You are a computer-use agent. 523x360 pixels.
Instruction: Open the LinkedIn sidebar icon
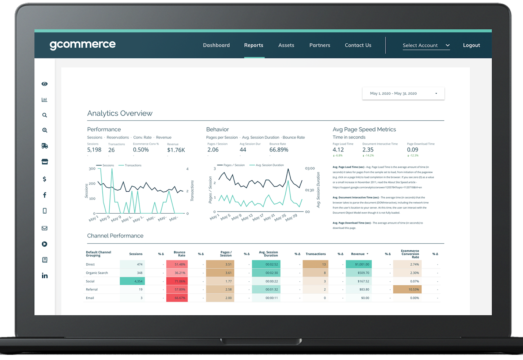(45, 275)
